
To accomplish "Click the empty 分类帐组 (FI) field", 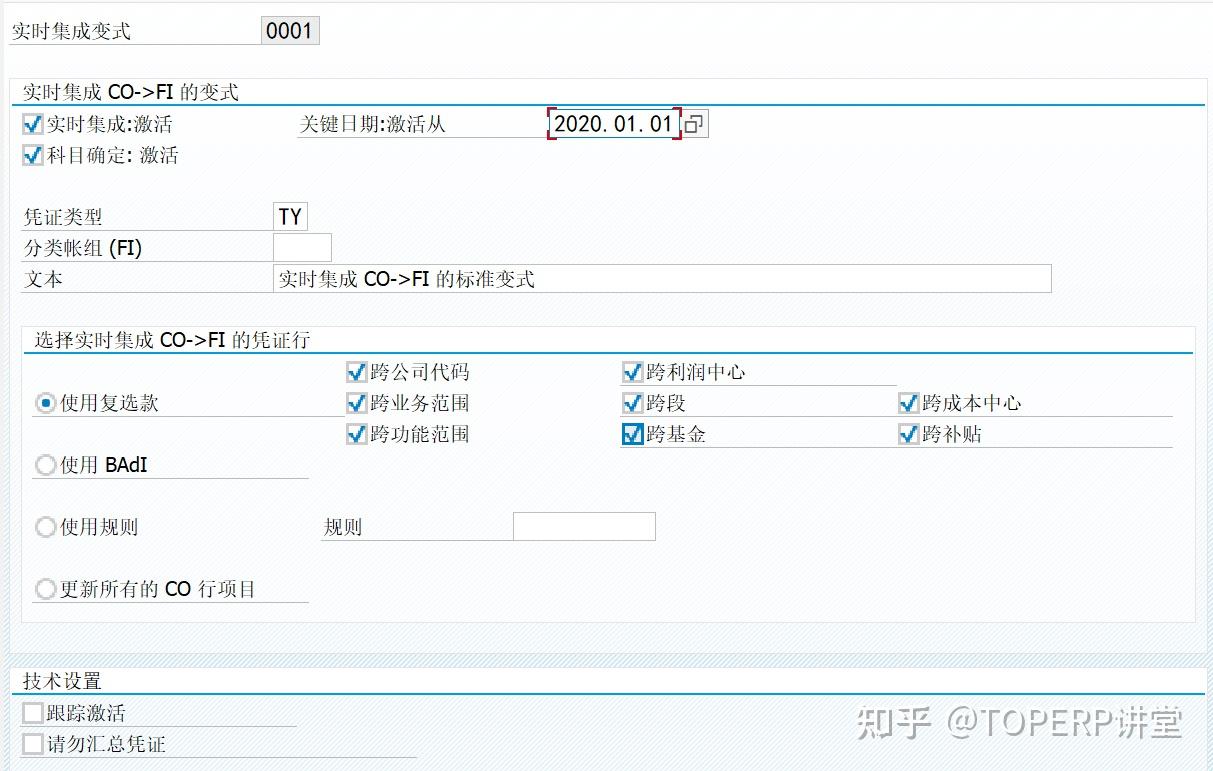I will [x=302, y=247].
